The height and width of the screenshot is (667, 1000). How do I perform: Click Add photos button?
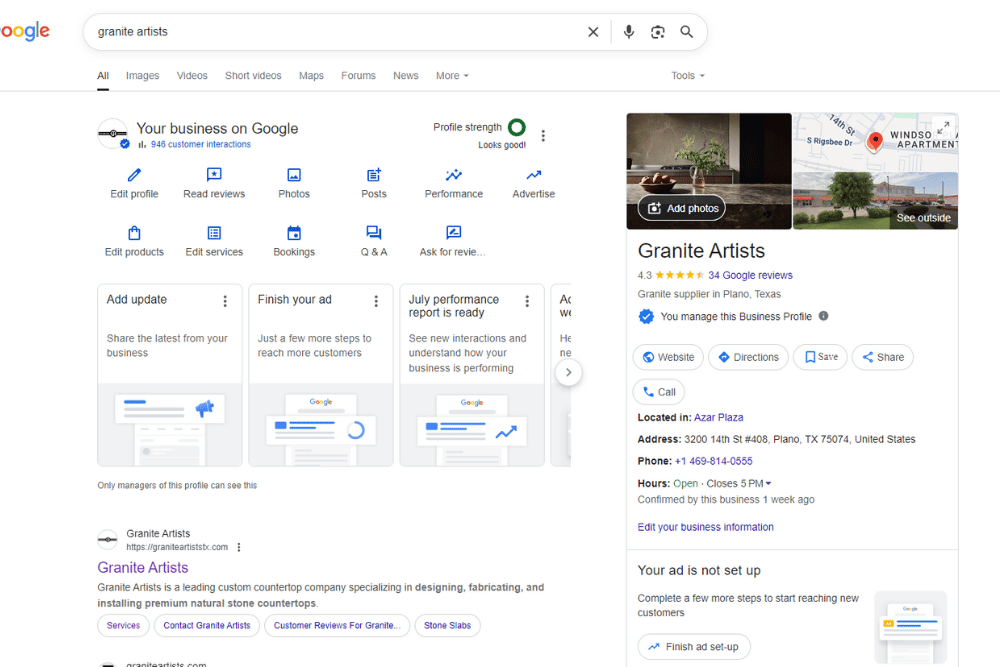click(682, 209)
